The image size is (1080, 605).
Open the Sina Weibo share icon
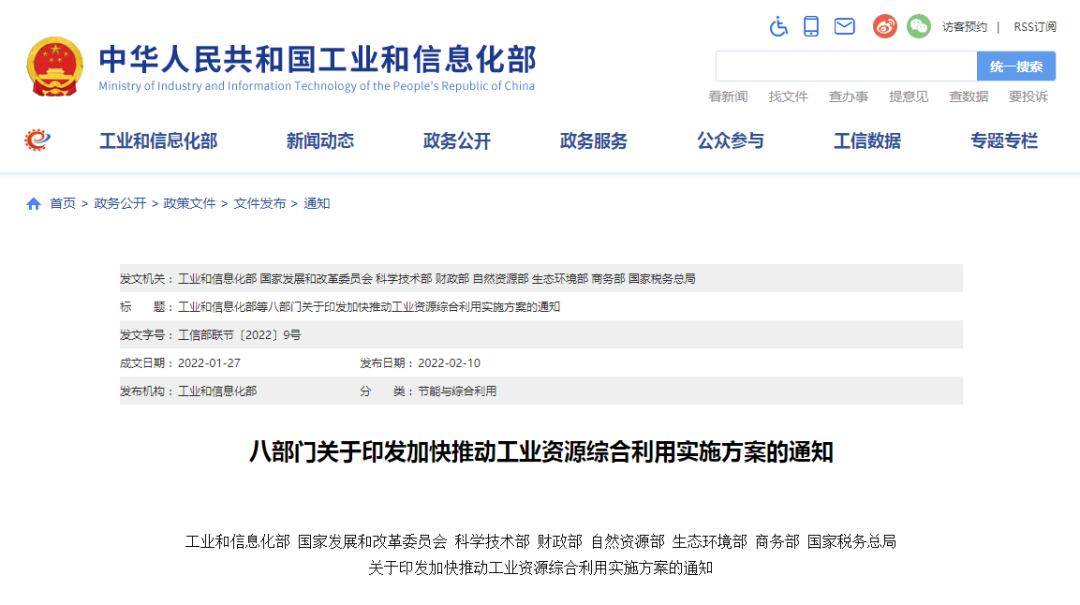[884, 26]
